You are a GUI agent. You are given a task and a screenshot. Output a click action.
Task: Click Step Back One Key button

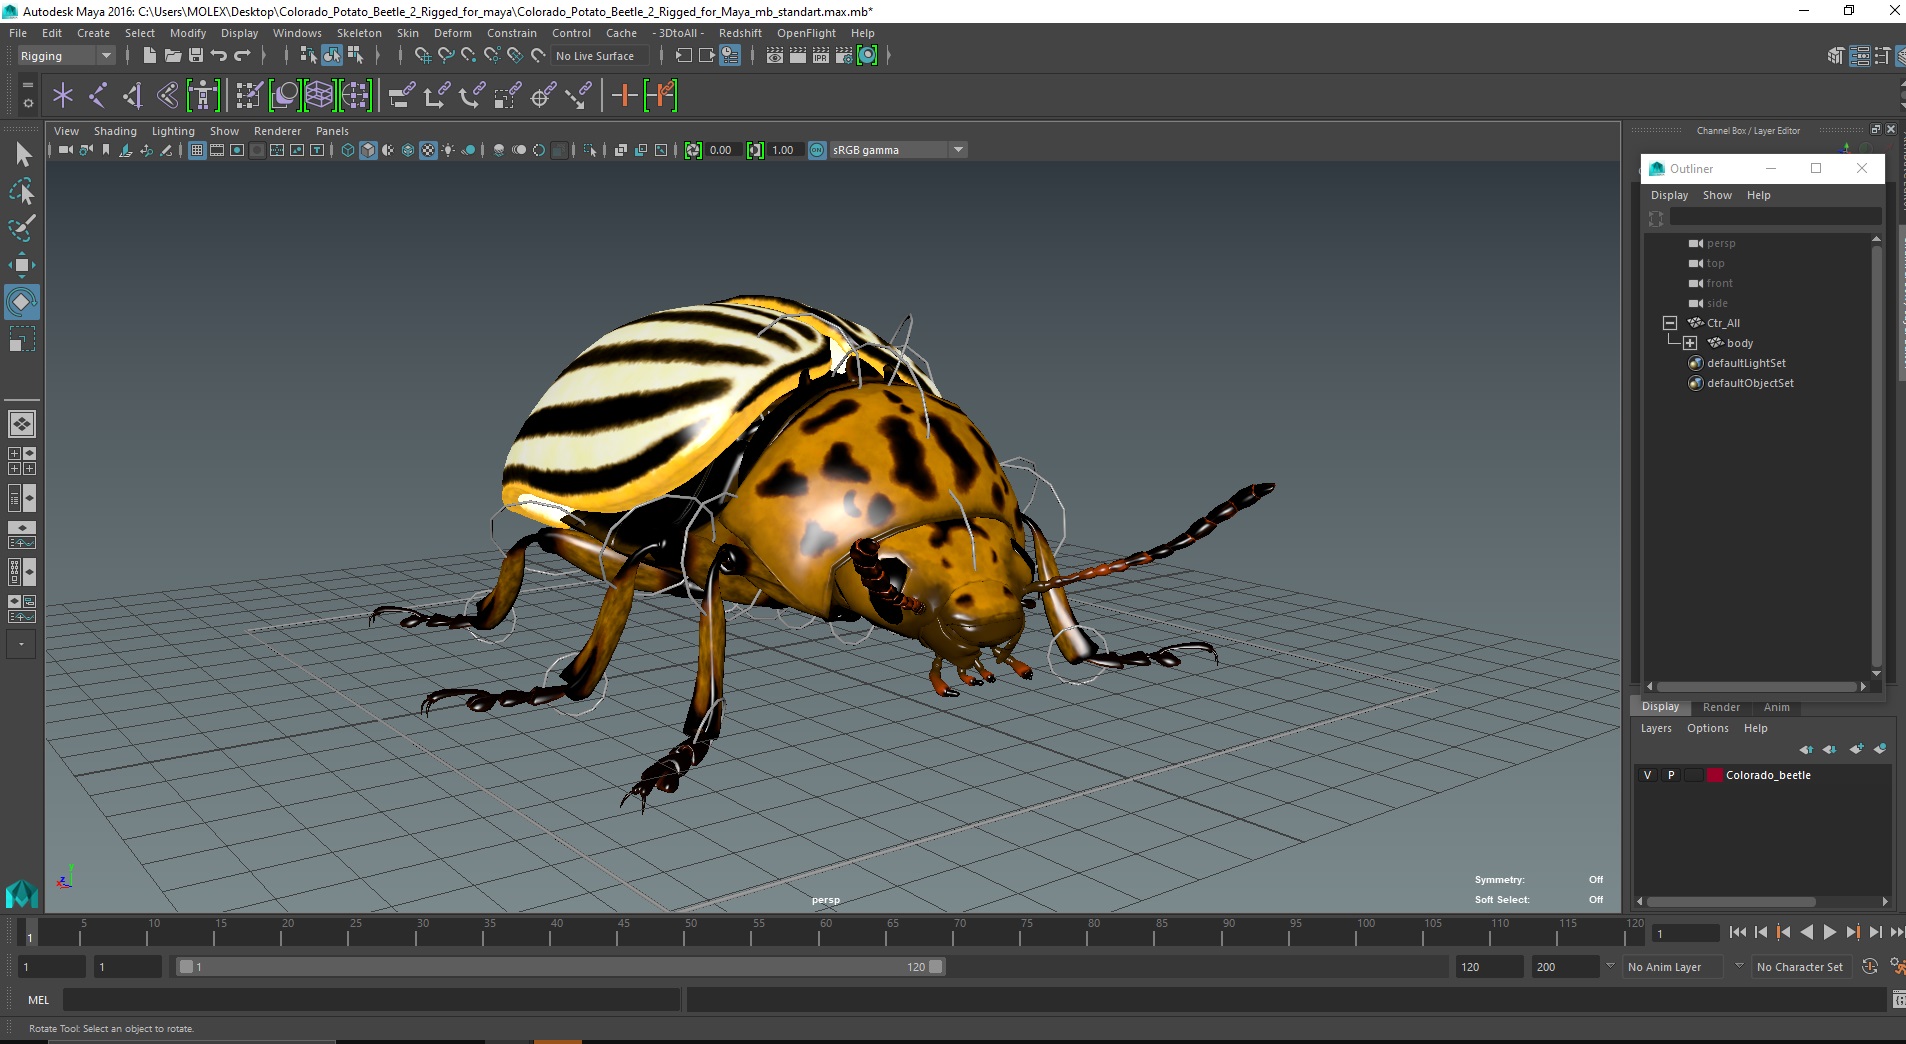pyautogui.click(x=1784, y=932)
